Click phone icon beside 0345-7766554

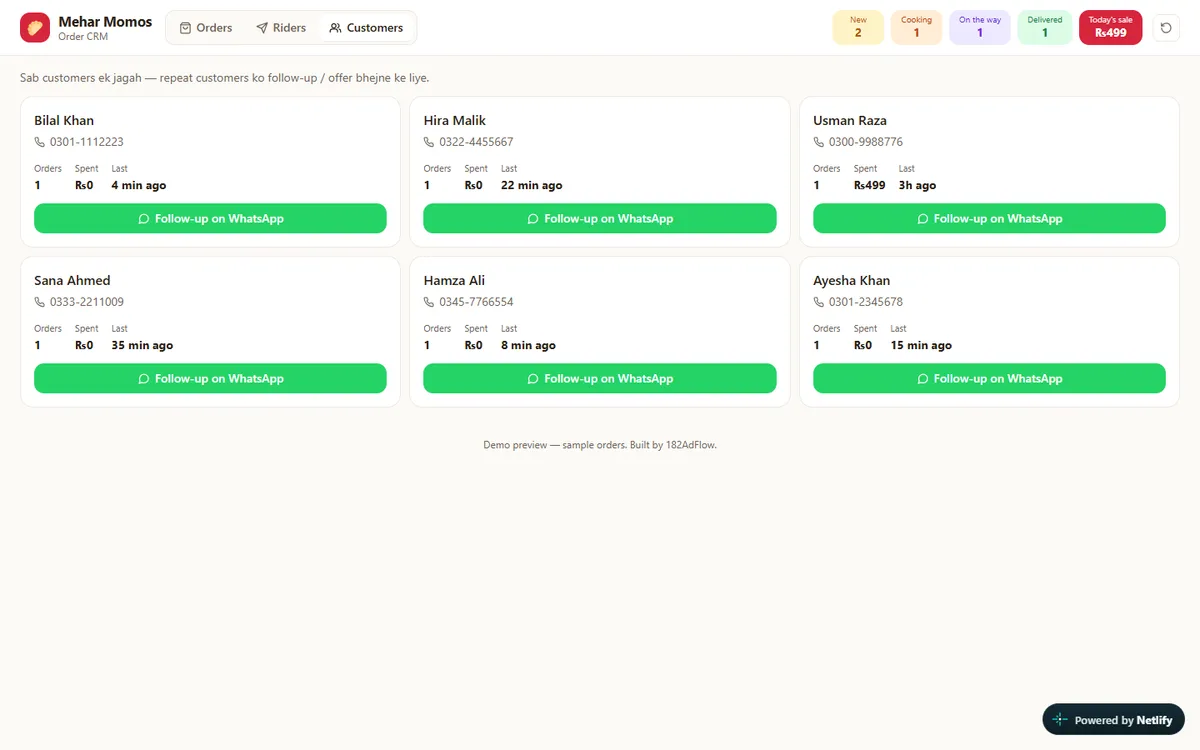pyautogui.click(x=429, y=302)
